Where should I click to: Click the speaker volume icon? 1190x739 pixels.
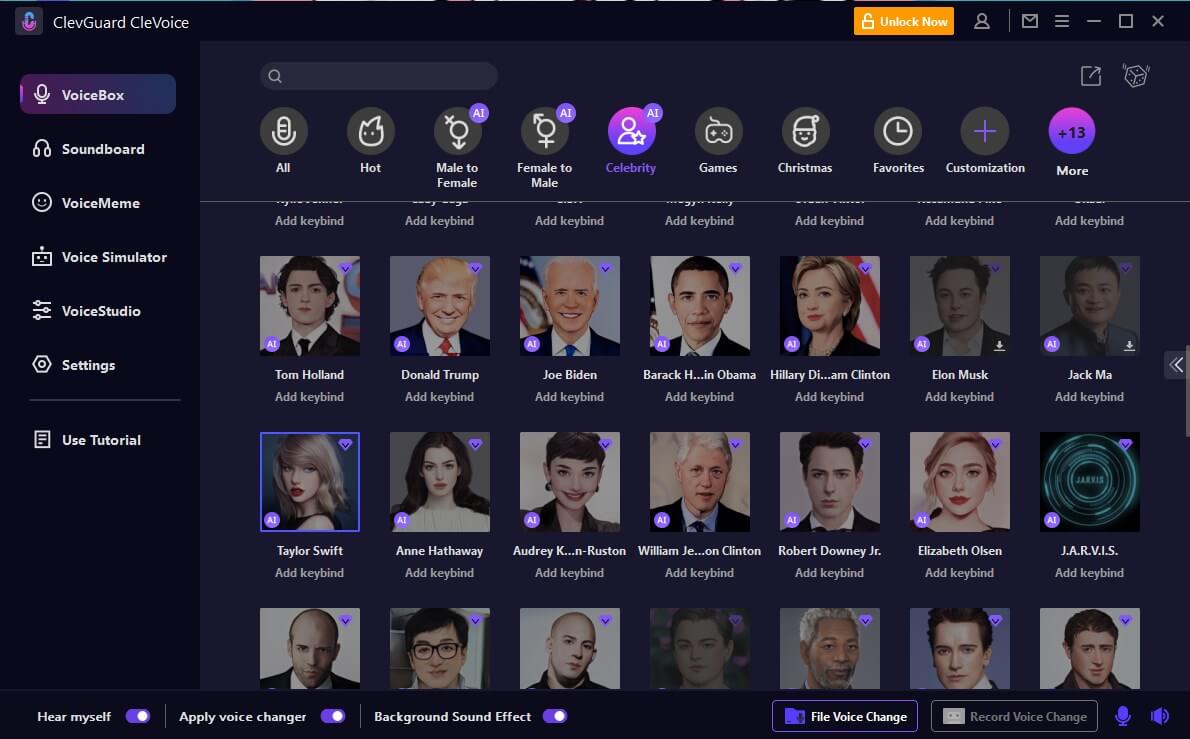click(1160, 715)
